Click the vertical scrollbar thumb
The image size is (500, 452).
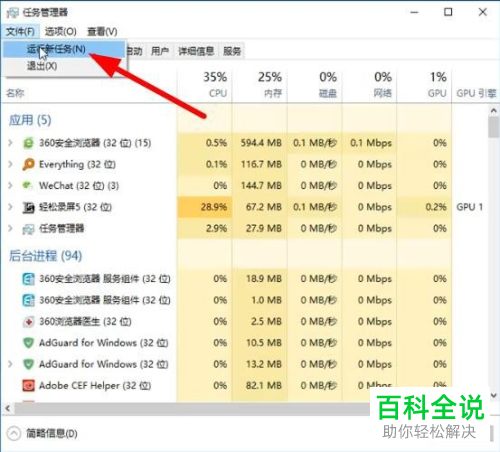[494, 127]
